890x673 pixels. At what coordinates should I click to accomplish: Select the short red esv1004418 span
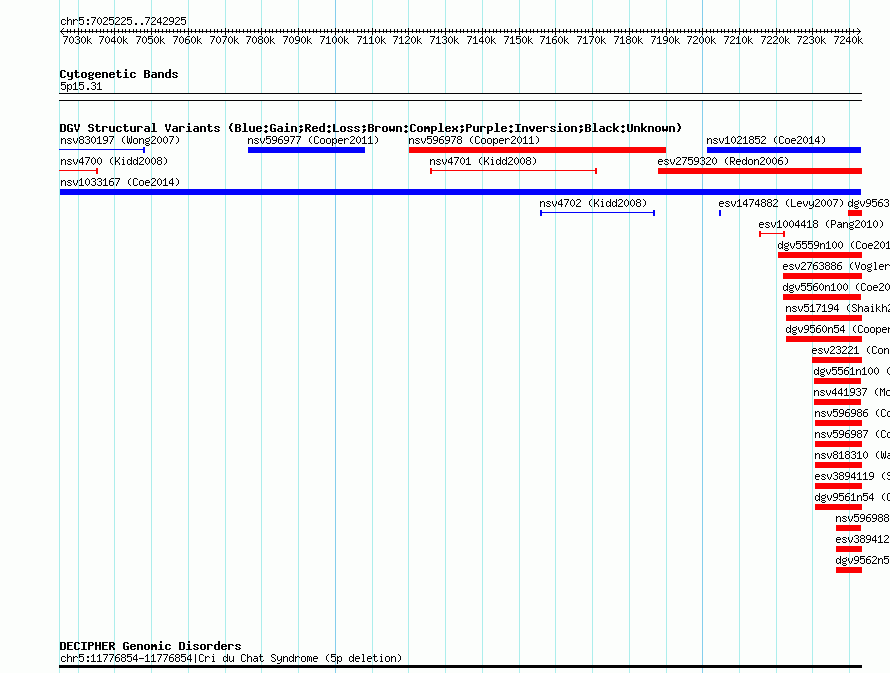tap(772, 234)
